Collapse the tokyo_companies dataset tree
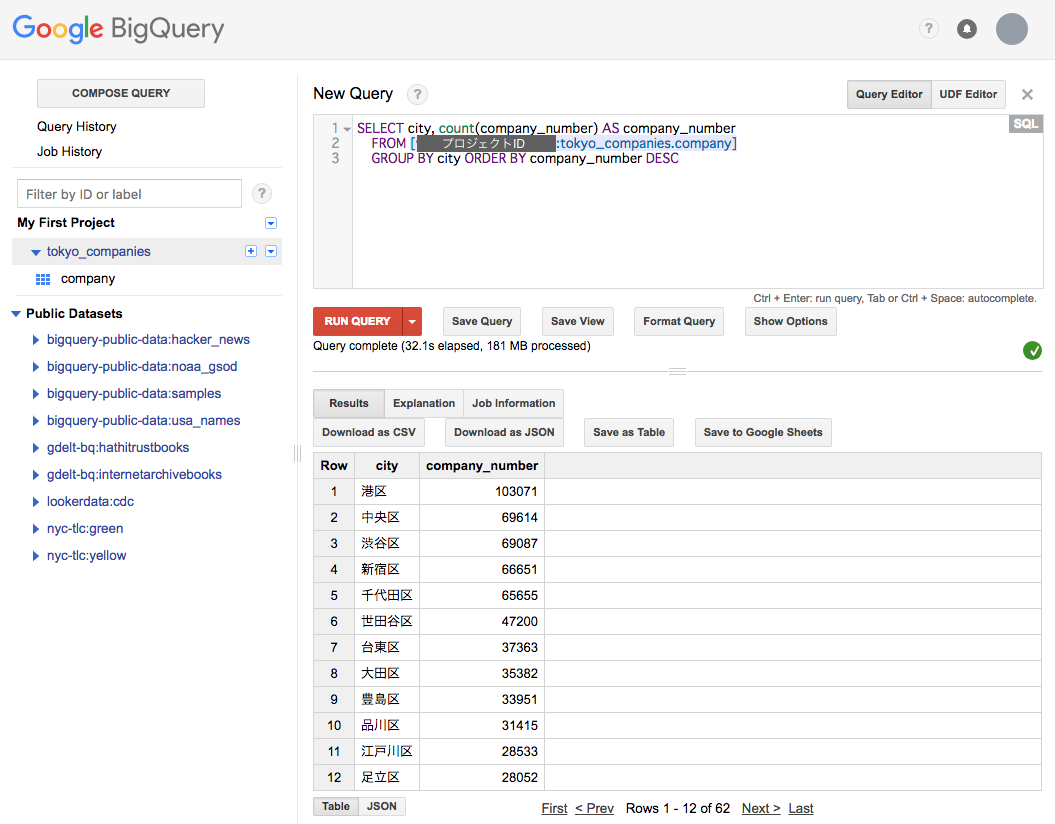The height and width of the screenshot is (824, 1055). coord(36,252)
